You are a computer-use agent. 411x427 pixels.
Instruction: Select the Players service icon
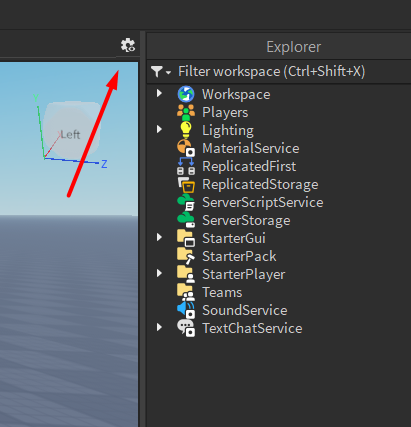point(186,112)
